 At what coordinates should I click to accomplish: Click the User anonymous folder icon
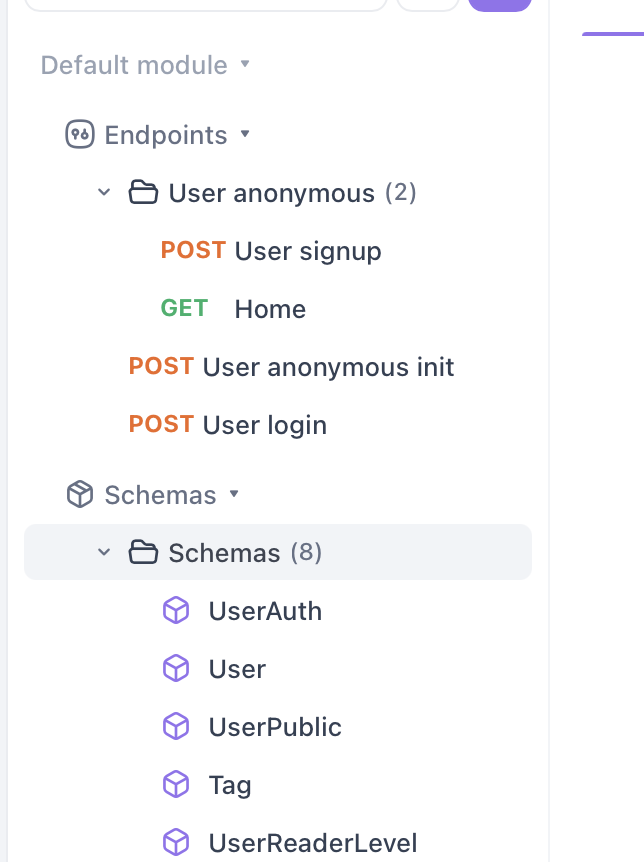point(143,192)
